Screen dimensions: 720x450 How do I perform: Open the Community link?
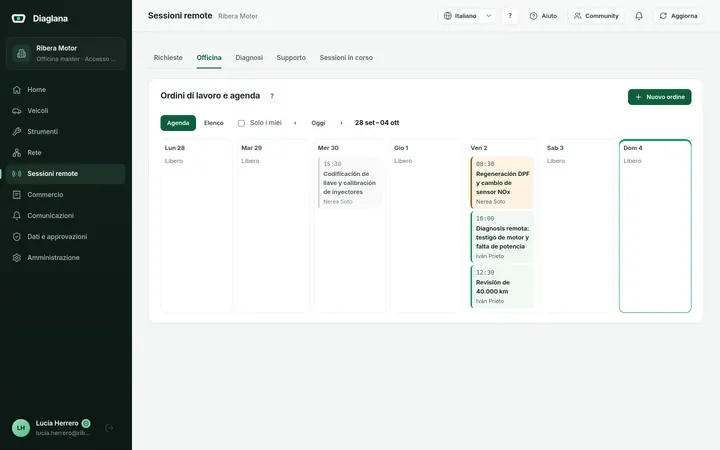pos(596,16)
